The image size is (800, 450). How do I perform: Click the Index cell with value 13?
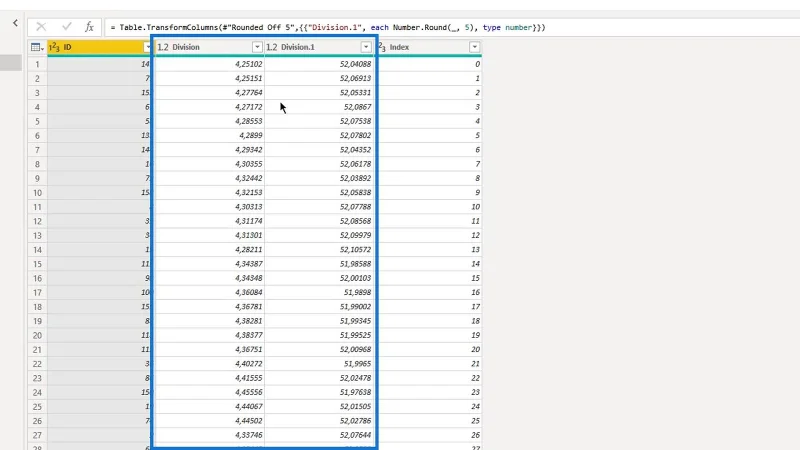428,249
